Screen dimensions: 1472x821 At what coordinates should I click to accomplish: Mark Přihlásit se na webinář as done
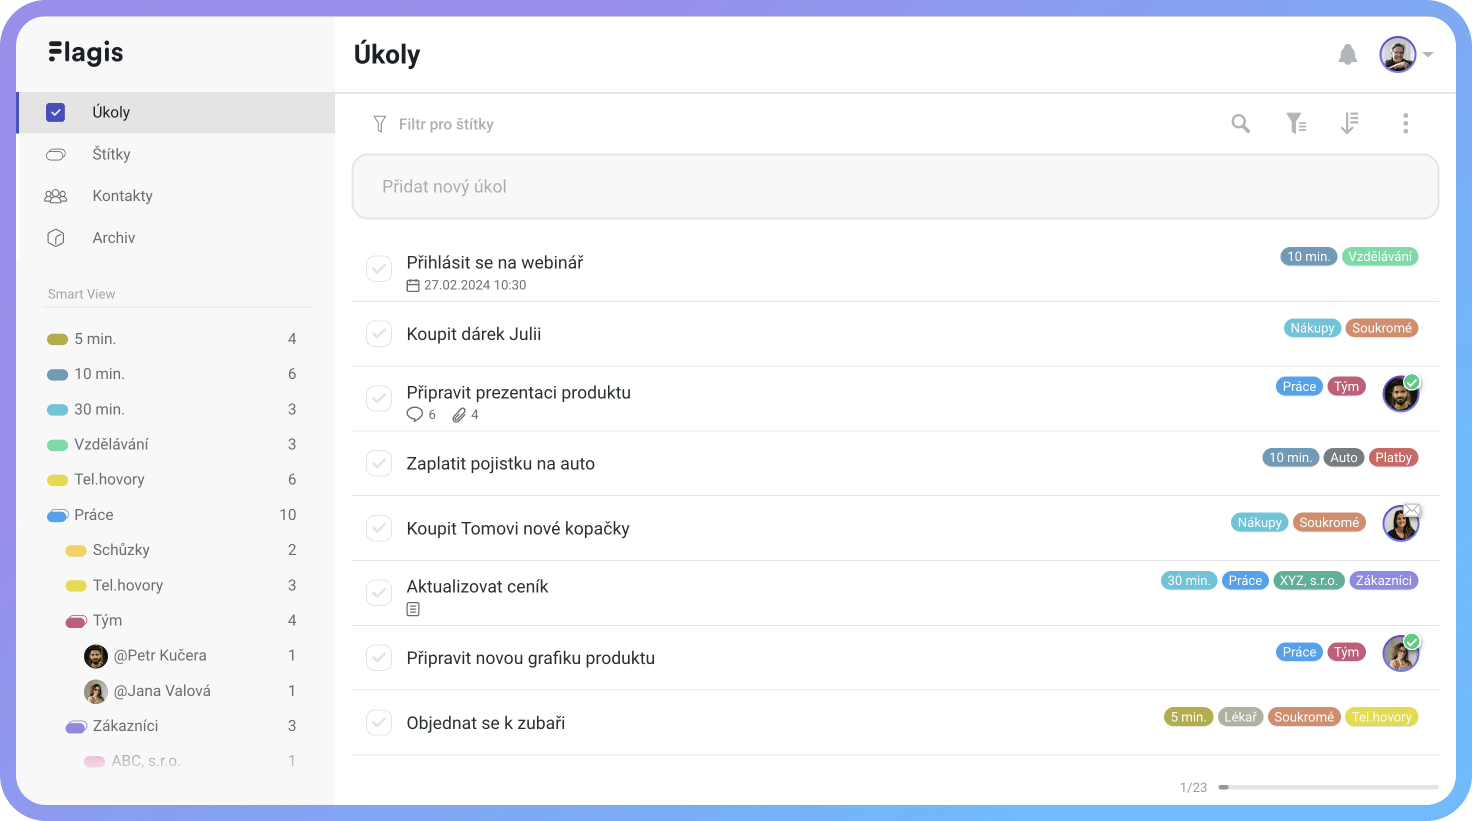pos(379,269)
